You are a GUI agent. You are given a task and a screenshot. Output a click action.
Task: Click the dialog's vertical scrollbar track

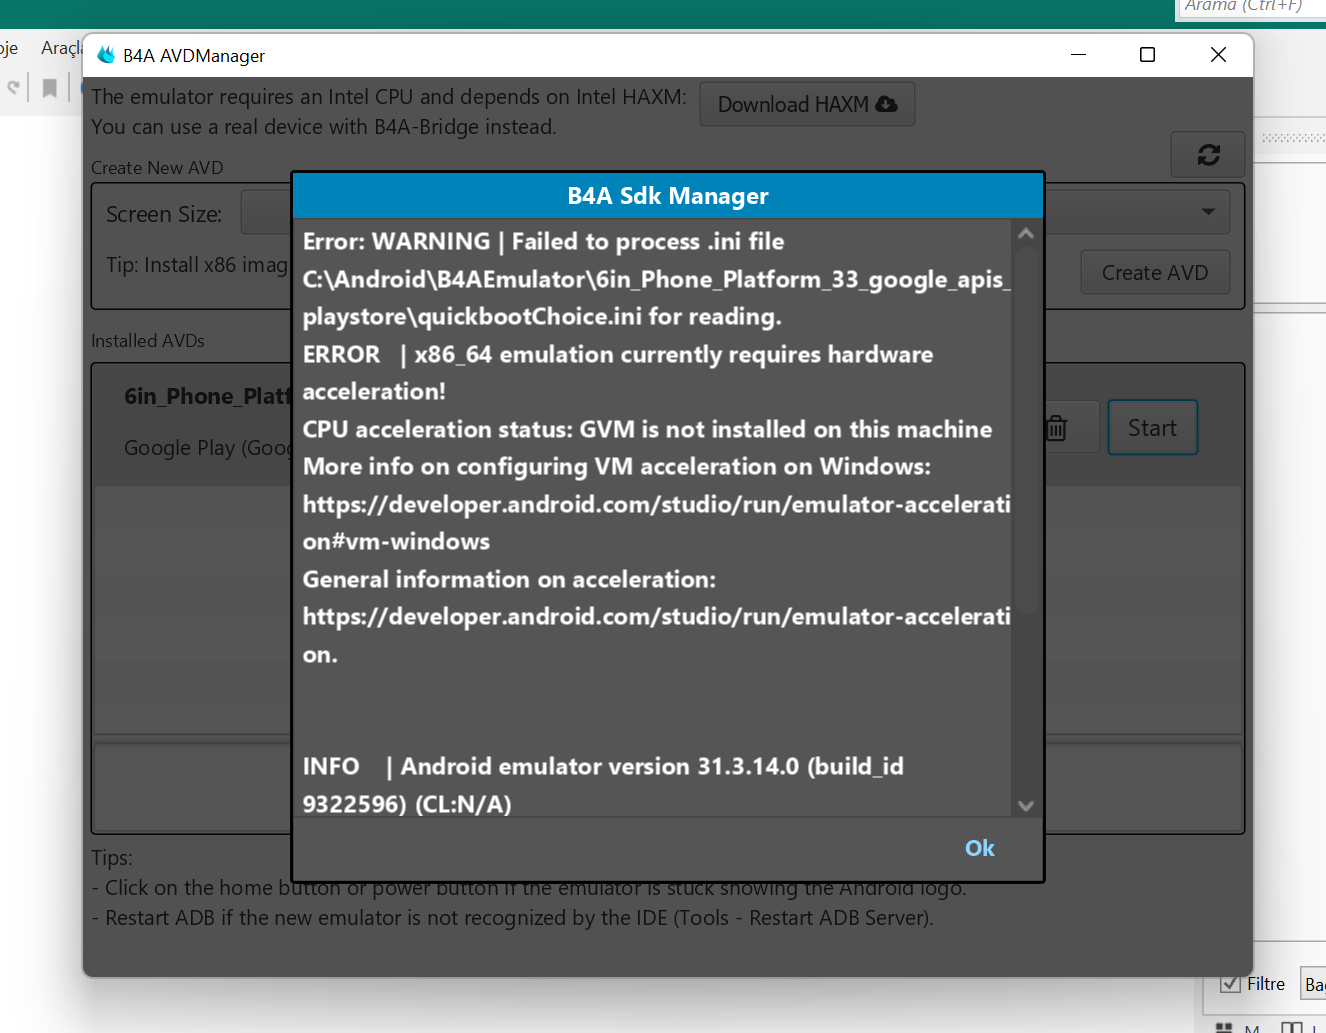click(x=1026, y=520)
